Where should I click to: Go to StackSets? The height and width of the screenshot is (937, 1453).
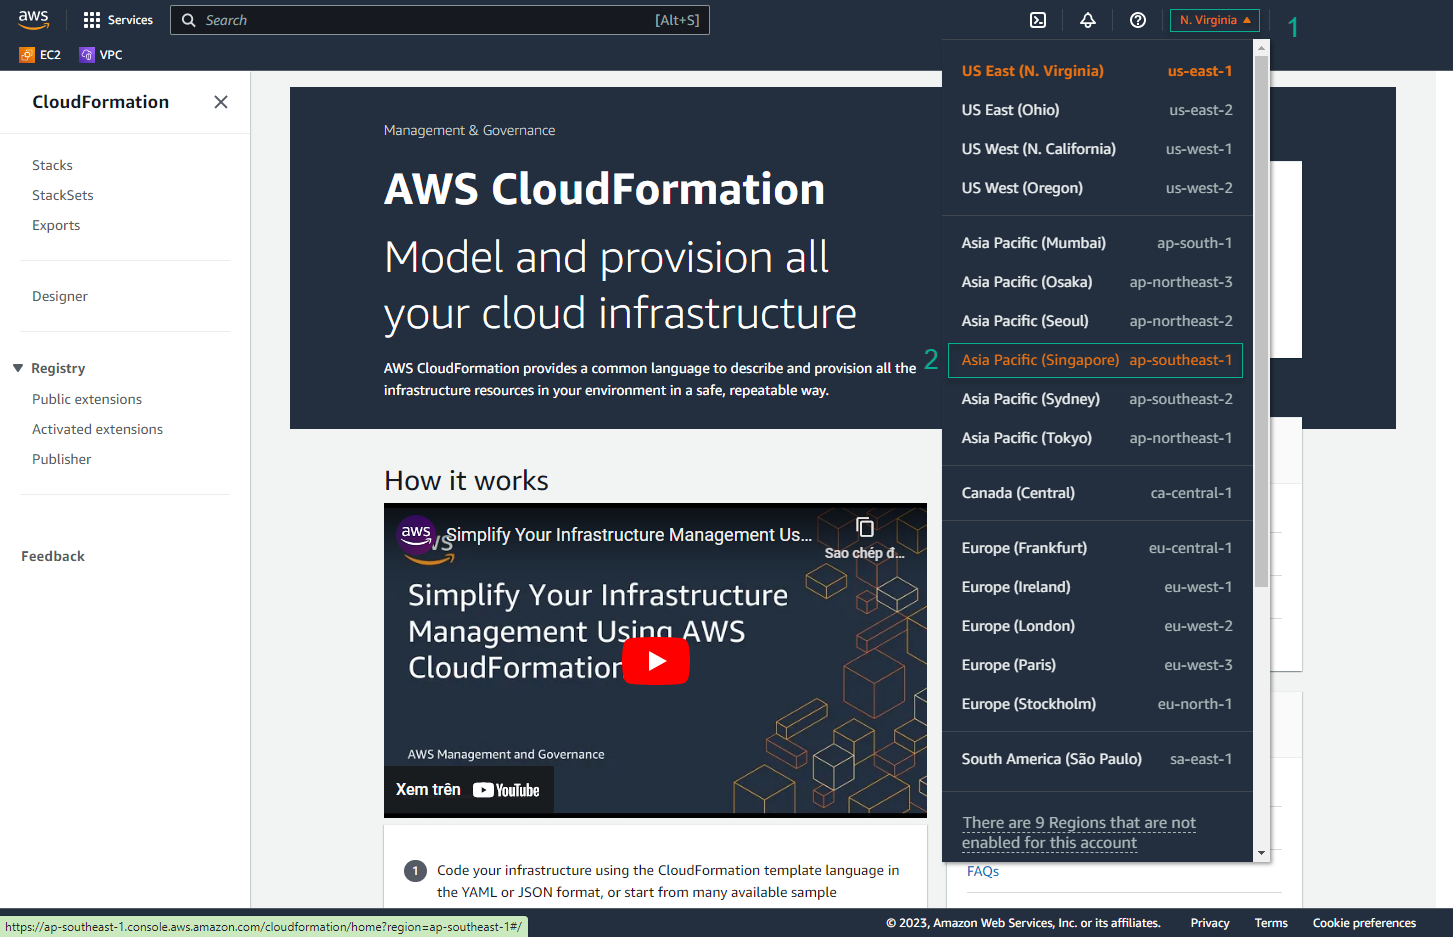[63, 195]
